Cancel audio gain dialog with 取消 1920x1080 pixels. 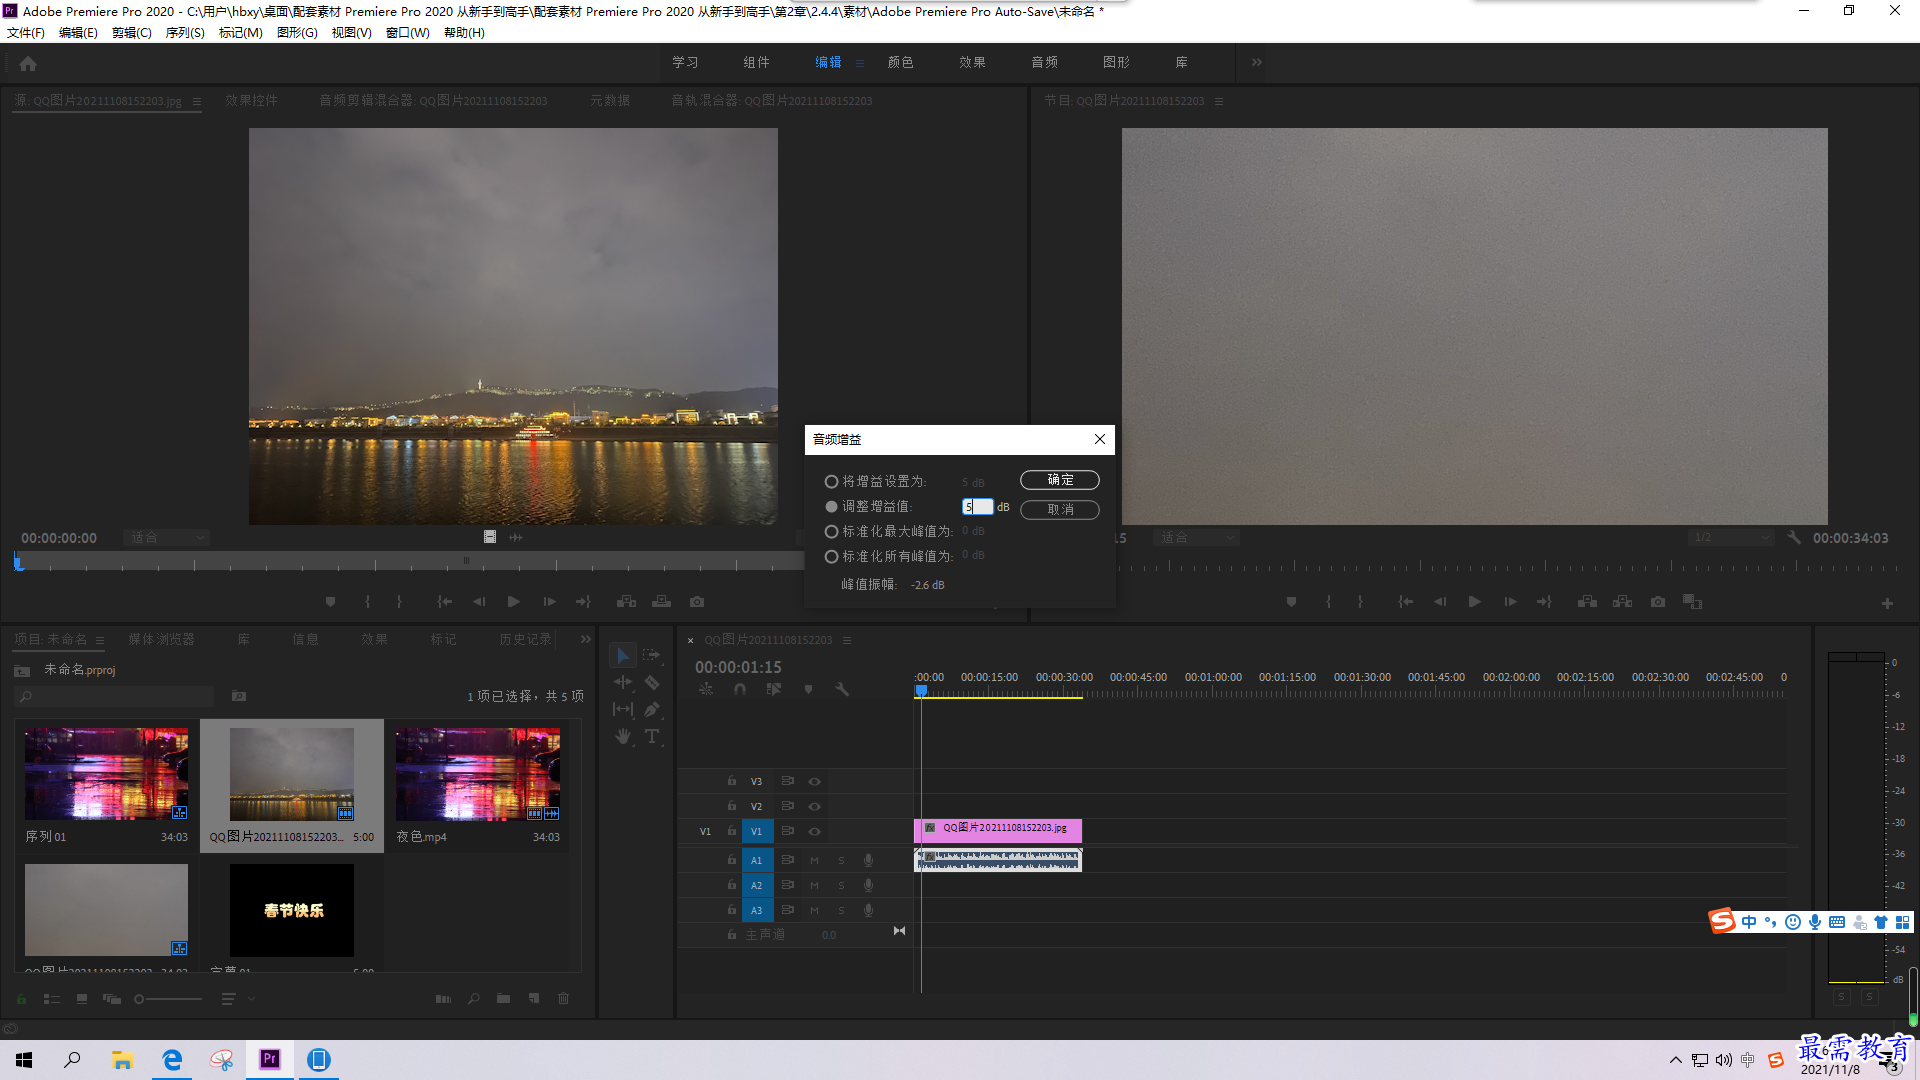coord(1060,510)
